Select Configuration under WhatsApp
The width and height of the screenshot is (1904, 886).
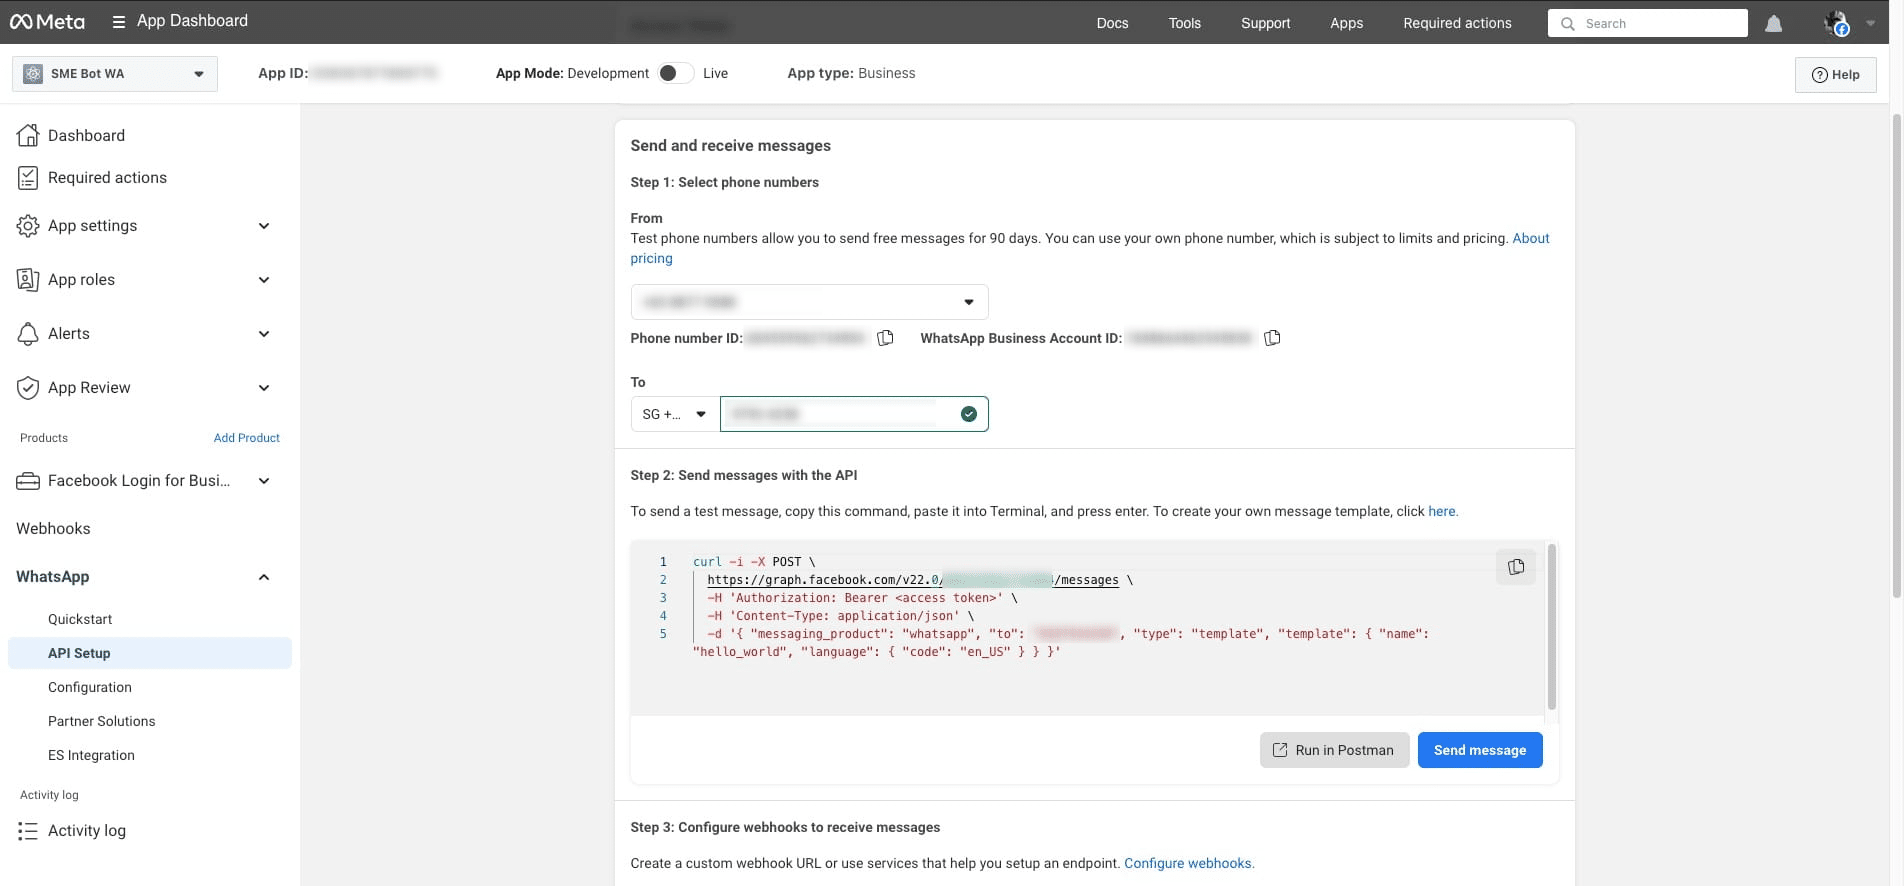point(90,687)
